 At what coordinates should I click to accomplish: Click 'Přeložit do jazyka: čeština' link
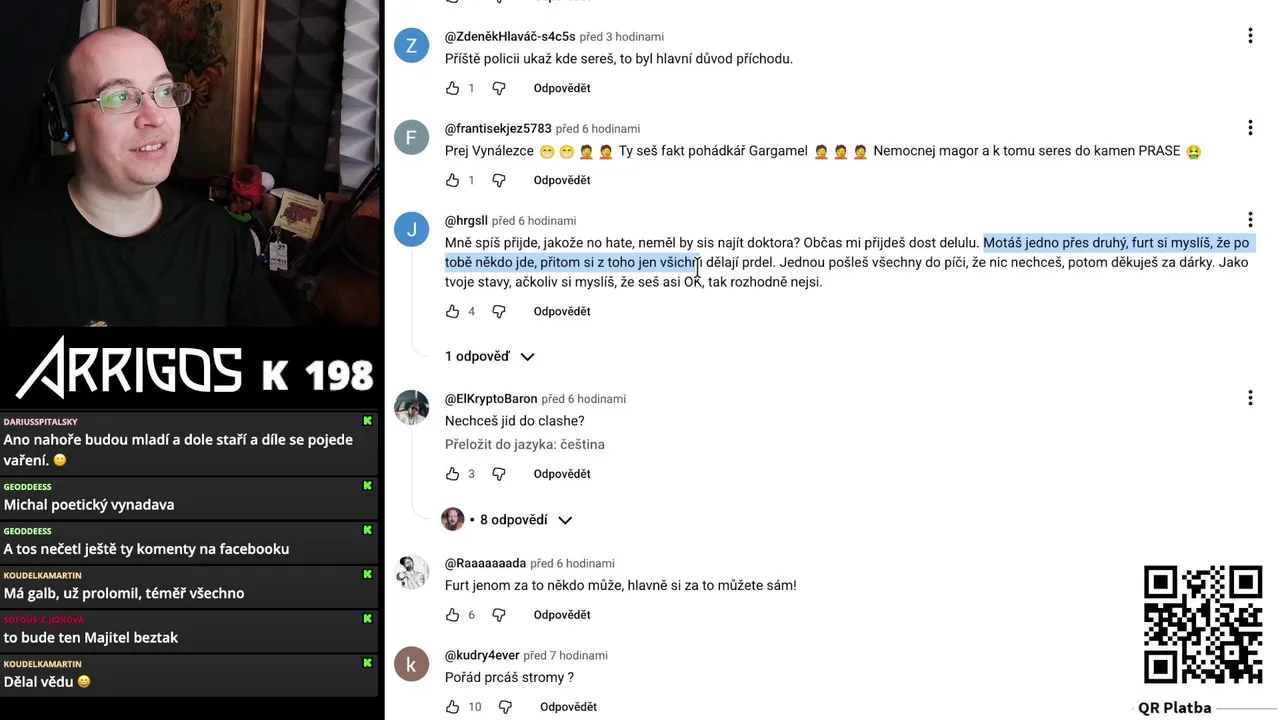click(525, 444)
